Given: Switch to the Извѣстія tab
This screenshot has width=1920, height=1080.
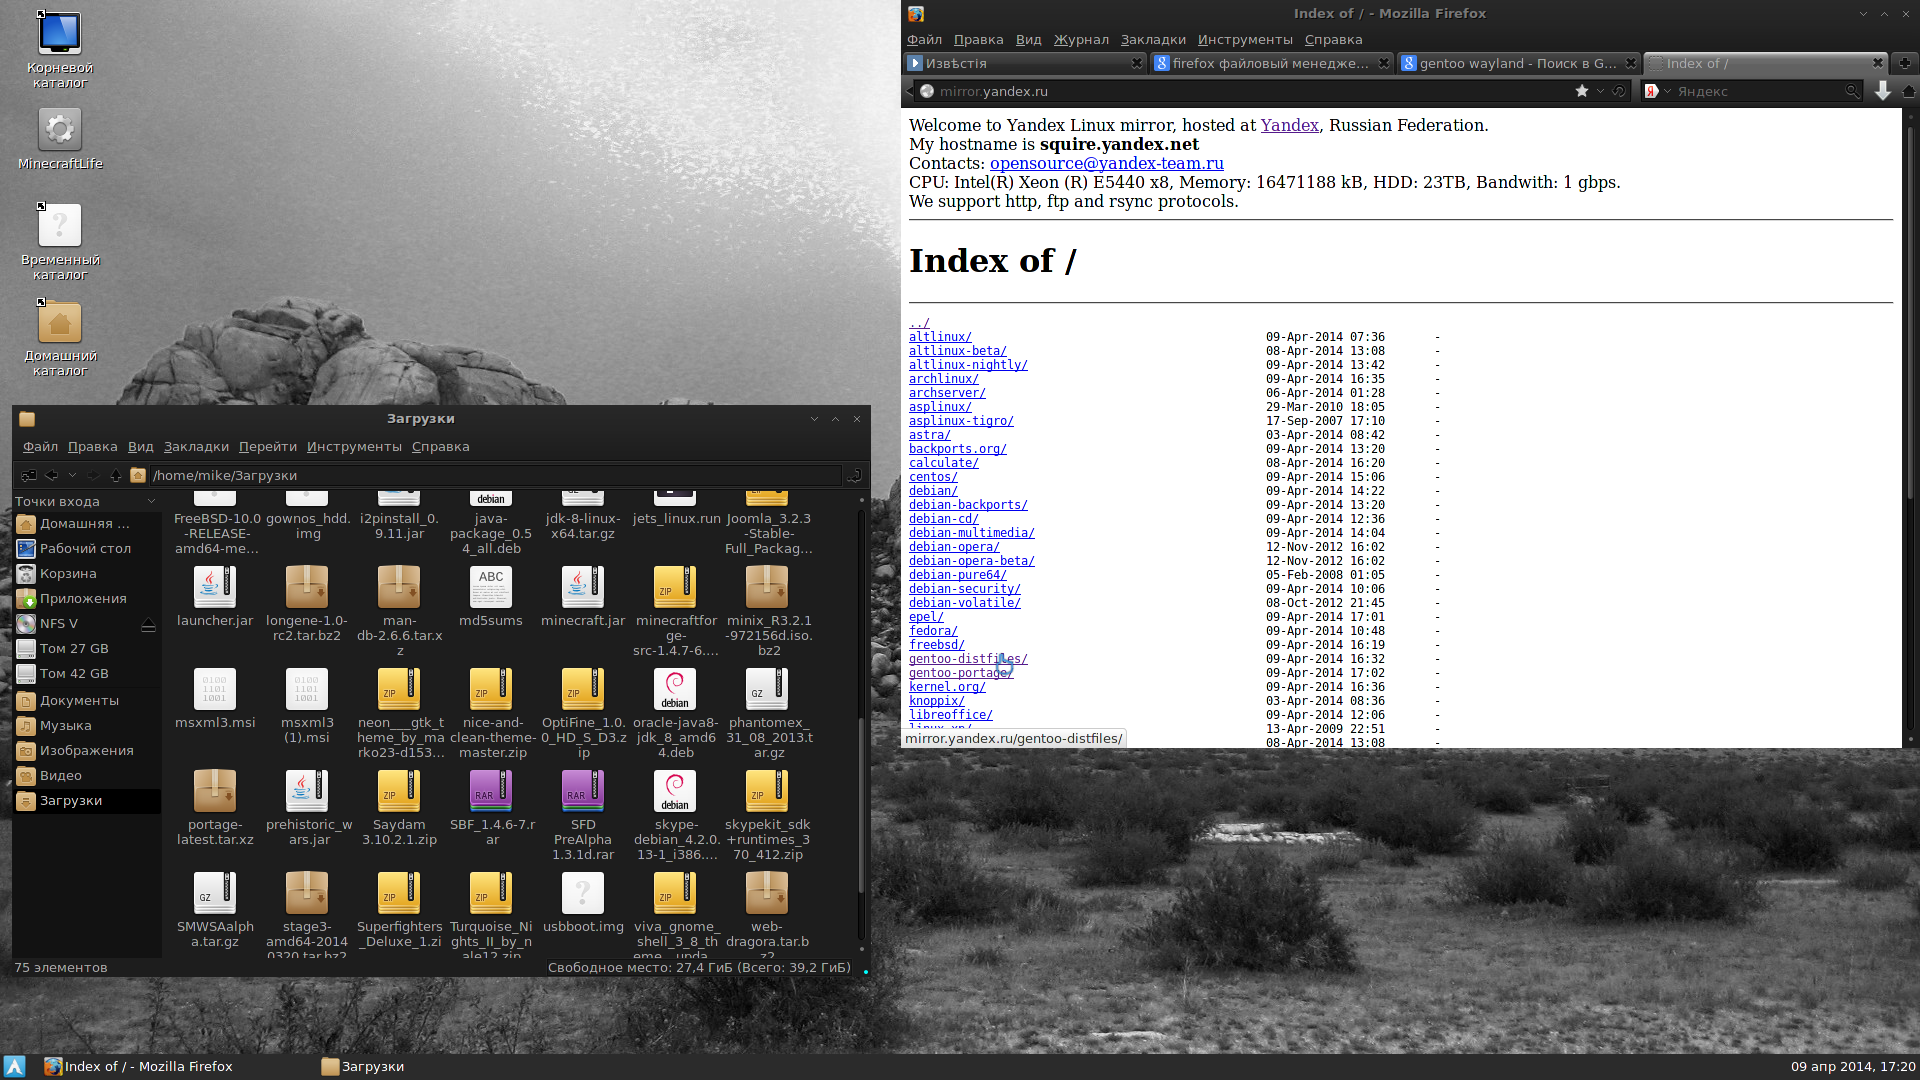Looking at the screenshot, I should pyautogui.click(x=1024, y=63).
